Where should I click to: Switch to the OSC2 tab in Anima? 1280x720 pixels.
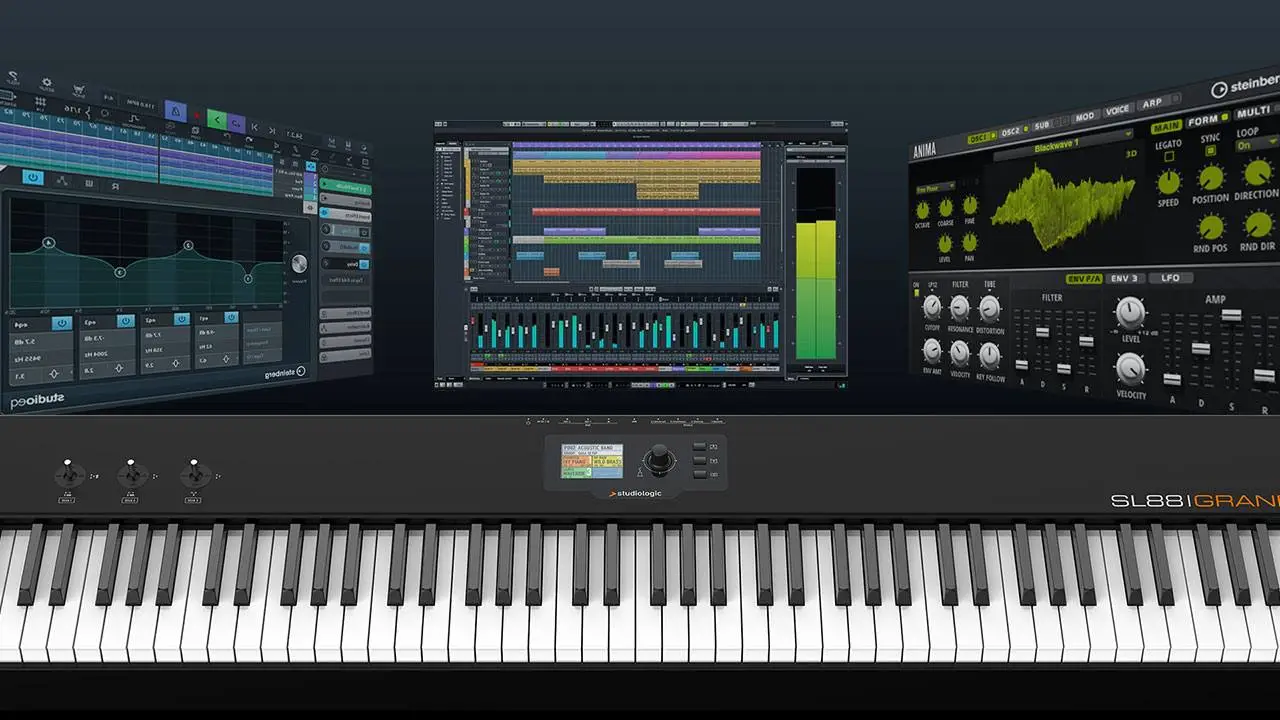[1011, 132]
